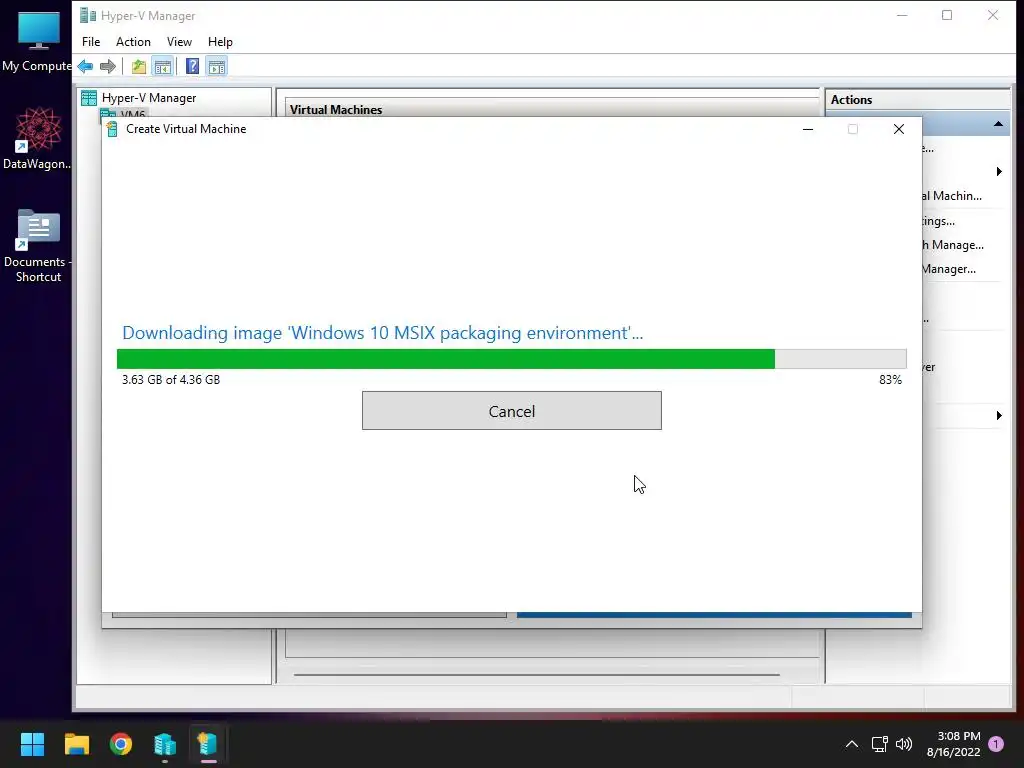Click the 'tings...' action item

[x=938, y=221]
